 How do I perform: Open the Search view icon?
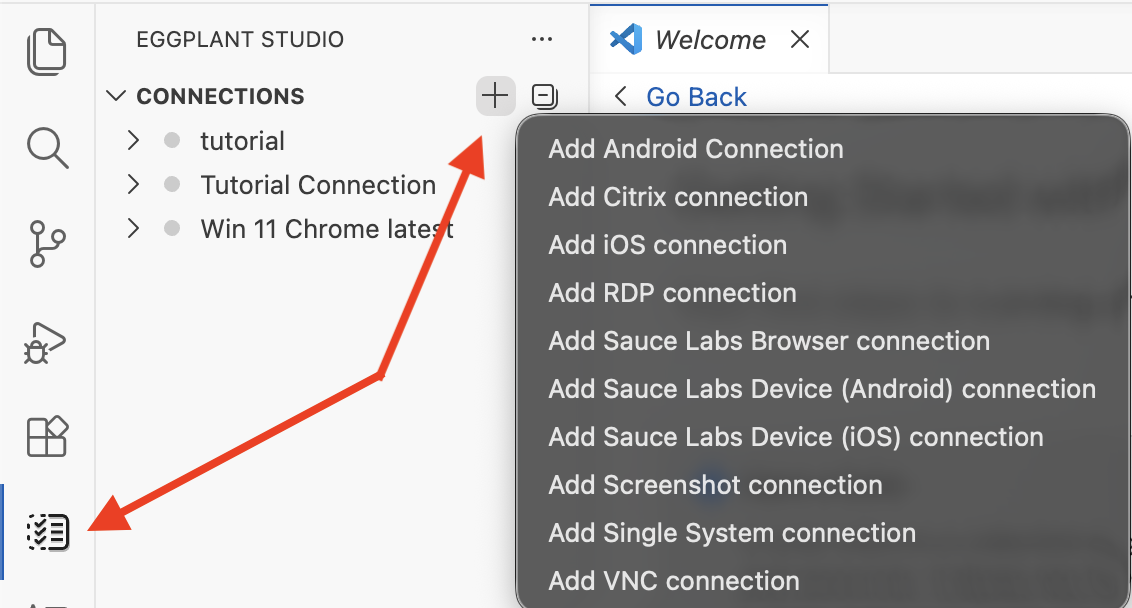tap(47, 148)
